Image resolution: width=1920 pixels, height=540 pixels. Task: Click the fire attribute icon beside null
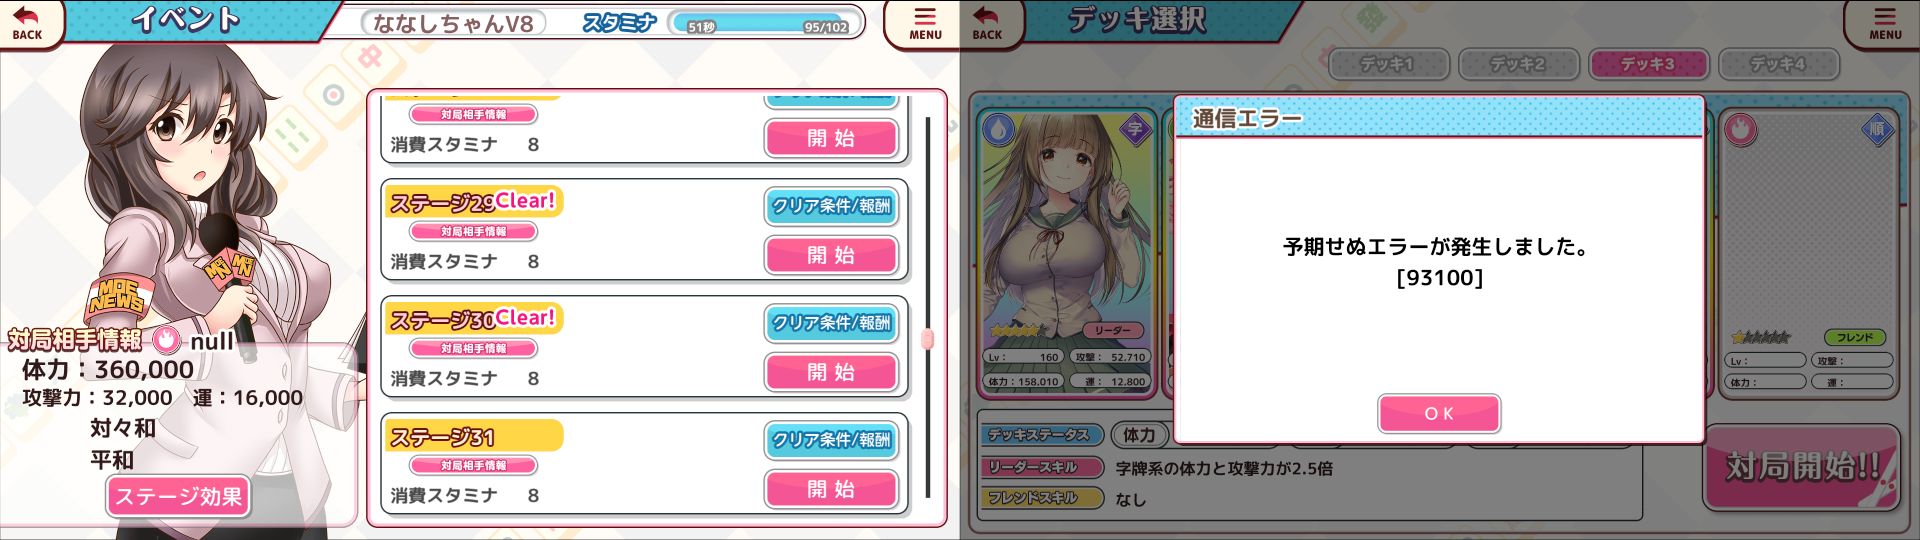tap(166, 340)
